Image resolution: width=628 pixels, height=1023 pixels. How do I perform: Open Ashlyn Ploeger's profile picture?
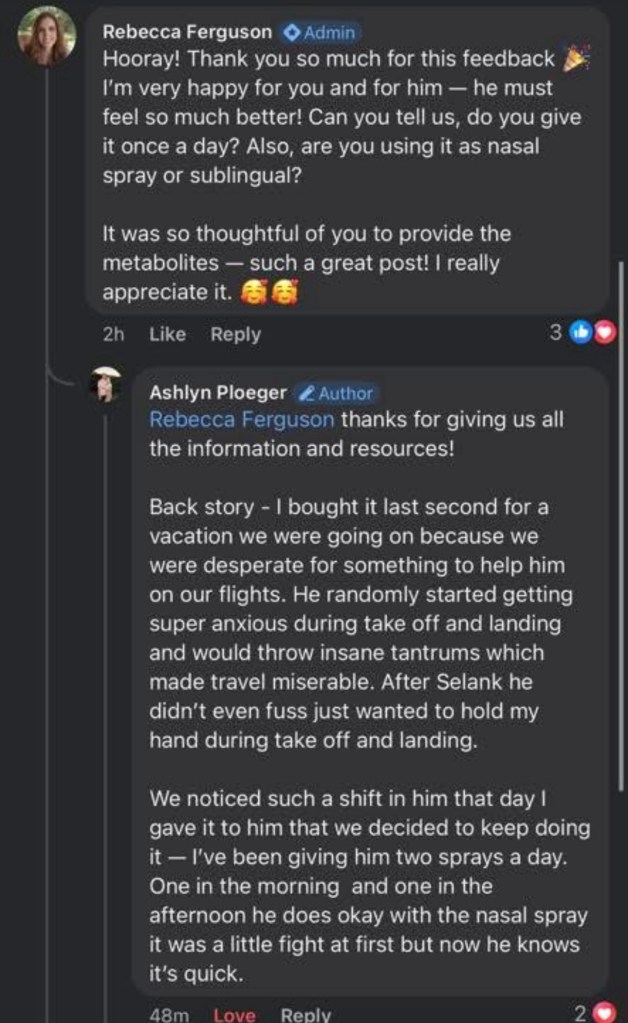(x=106, y=385)
